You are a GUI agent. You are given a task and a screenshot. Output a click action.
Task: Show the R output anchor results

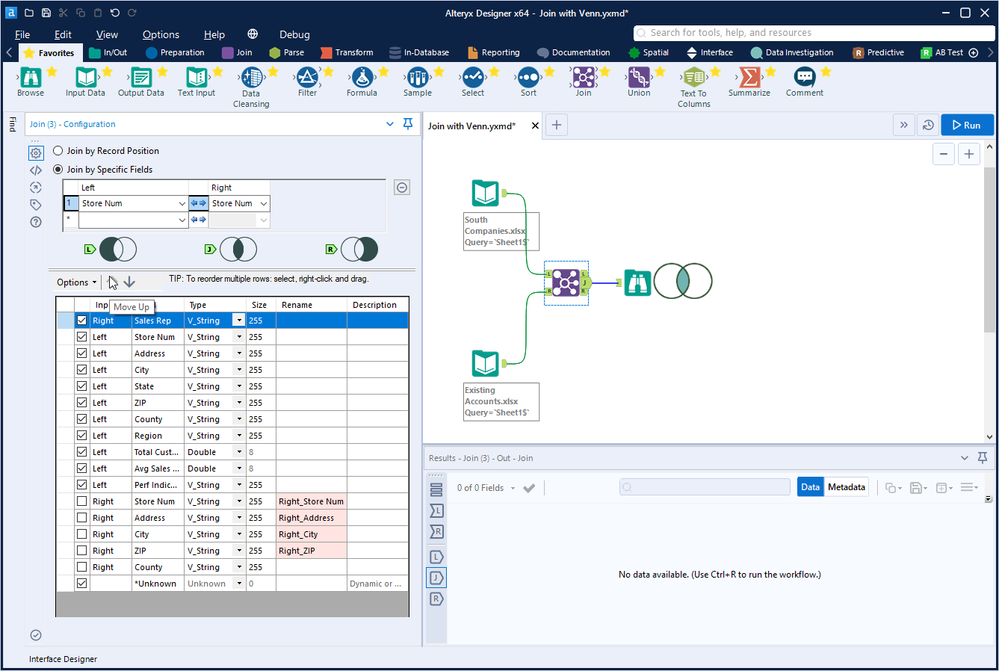pos(436,599)
